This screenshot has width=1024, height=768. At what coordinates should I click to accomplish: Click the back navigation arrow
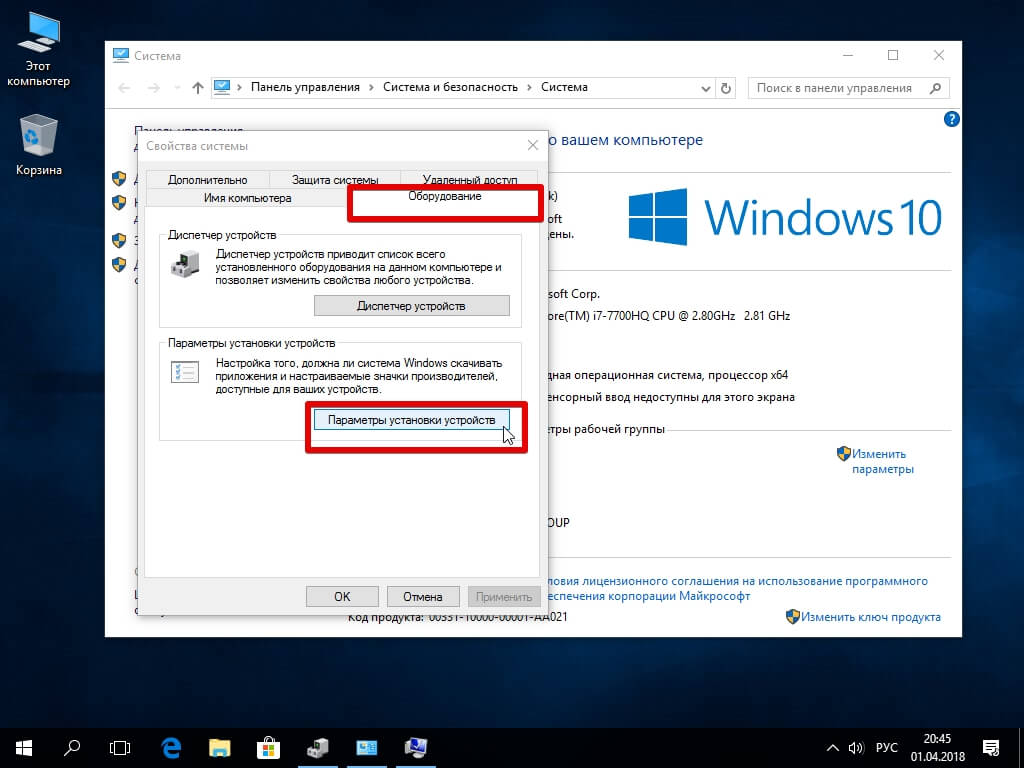(x=124, y=88)
